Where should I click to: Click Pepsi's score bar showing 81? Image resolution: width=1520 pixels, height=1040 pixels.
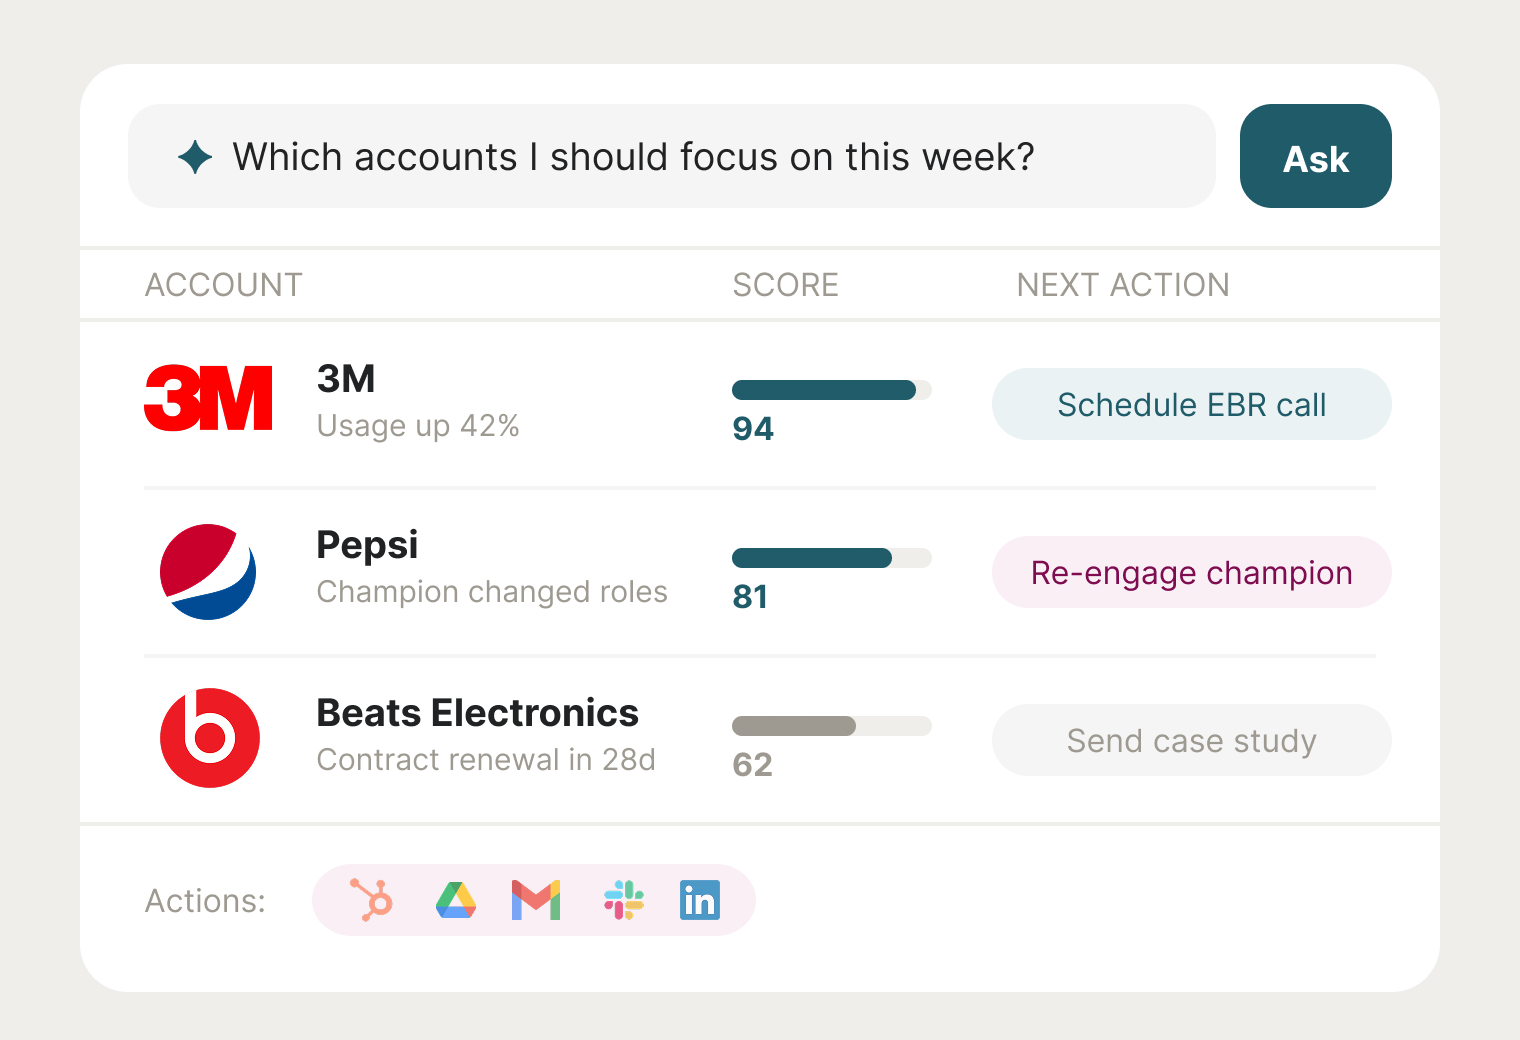coord(831,558)
